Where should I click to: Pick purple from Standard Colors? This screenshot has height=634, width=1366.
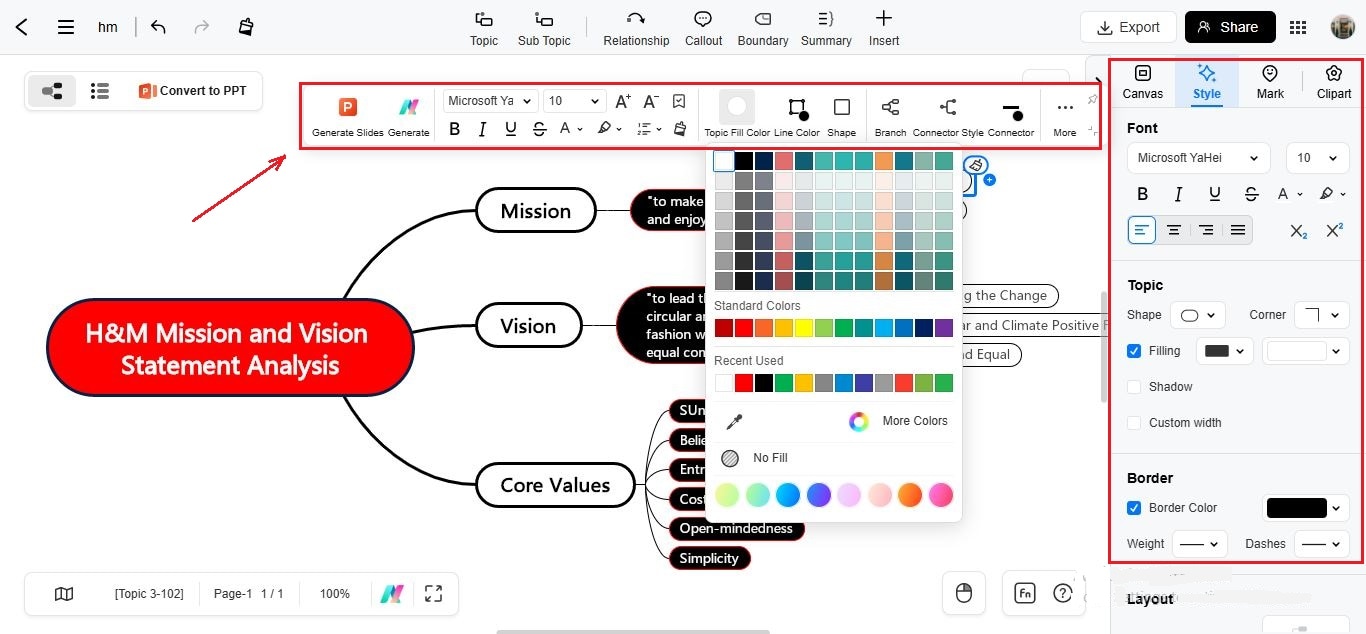click(x=944, y=328)
